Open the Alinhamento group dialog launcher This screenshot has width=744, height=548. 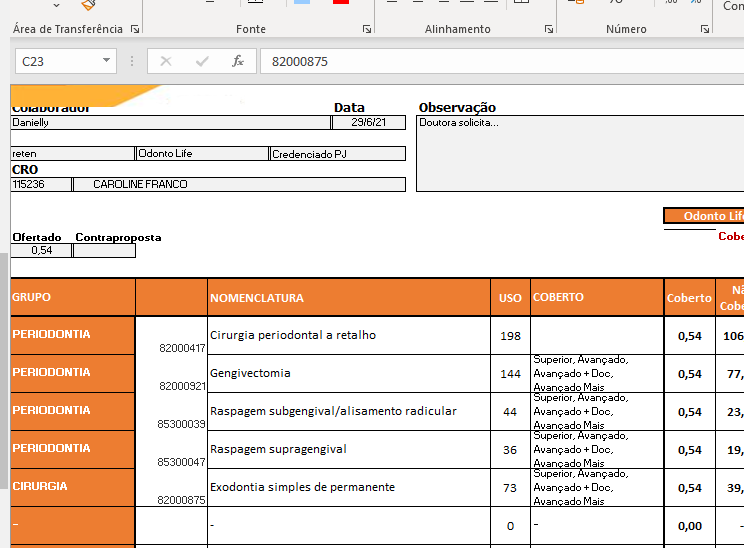549,30
